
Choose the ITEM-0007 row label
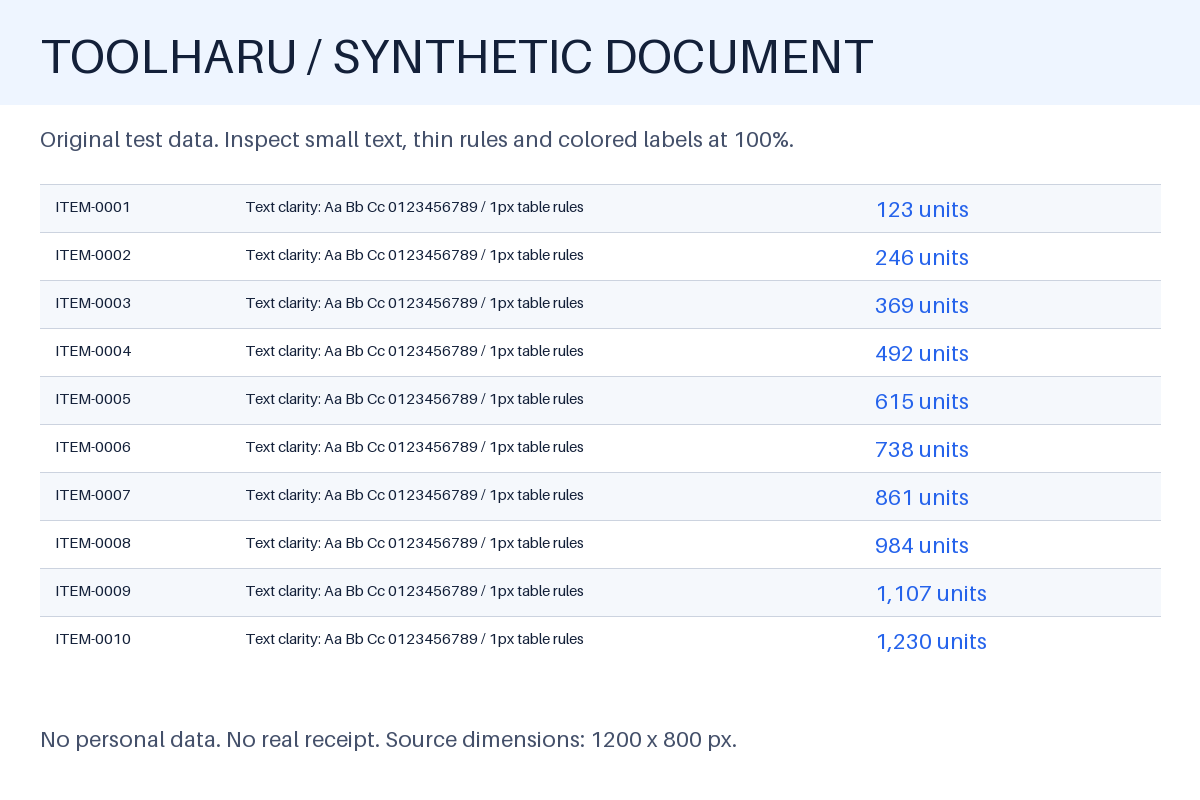93,495
